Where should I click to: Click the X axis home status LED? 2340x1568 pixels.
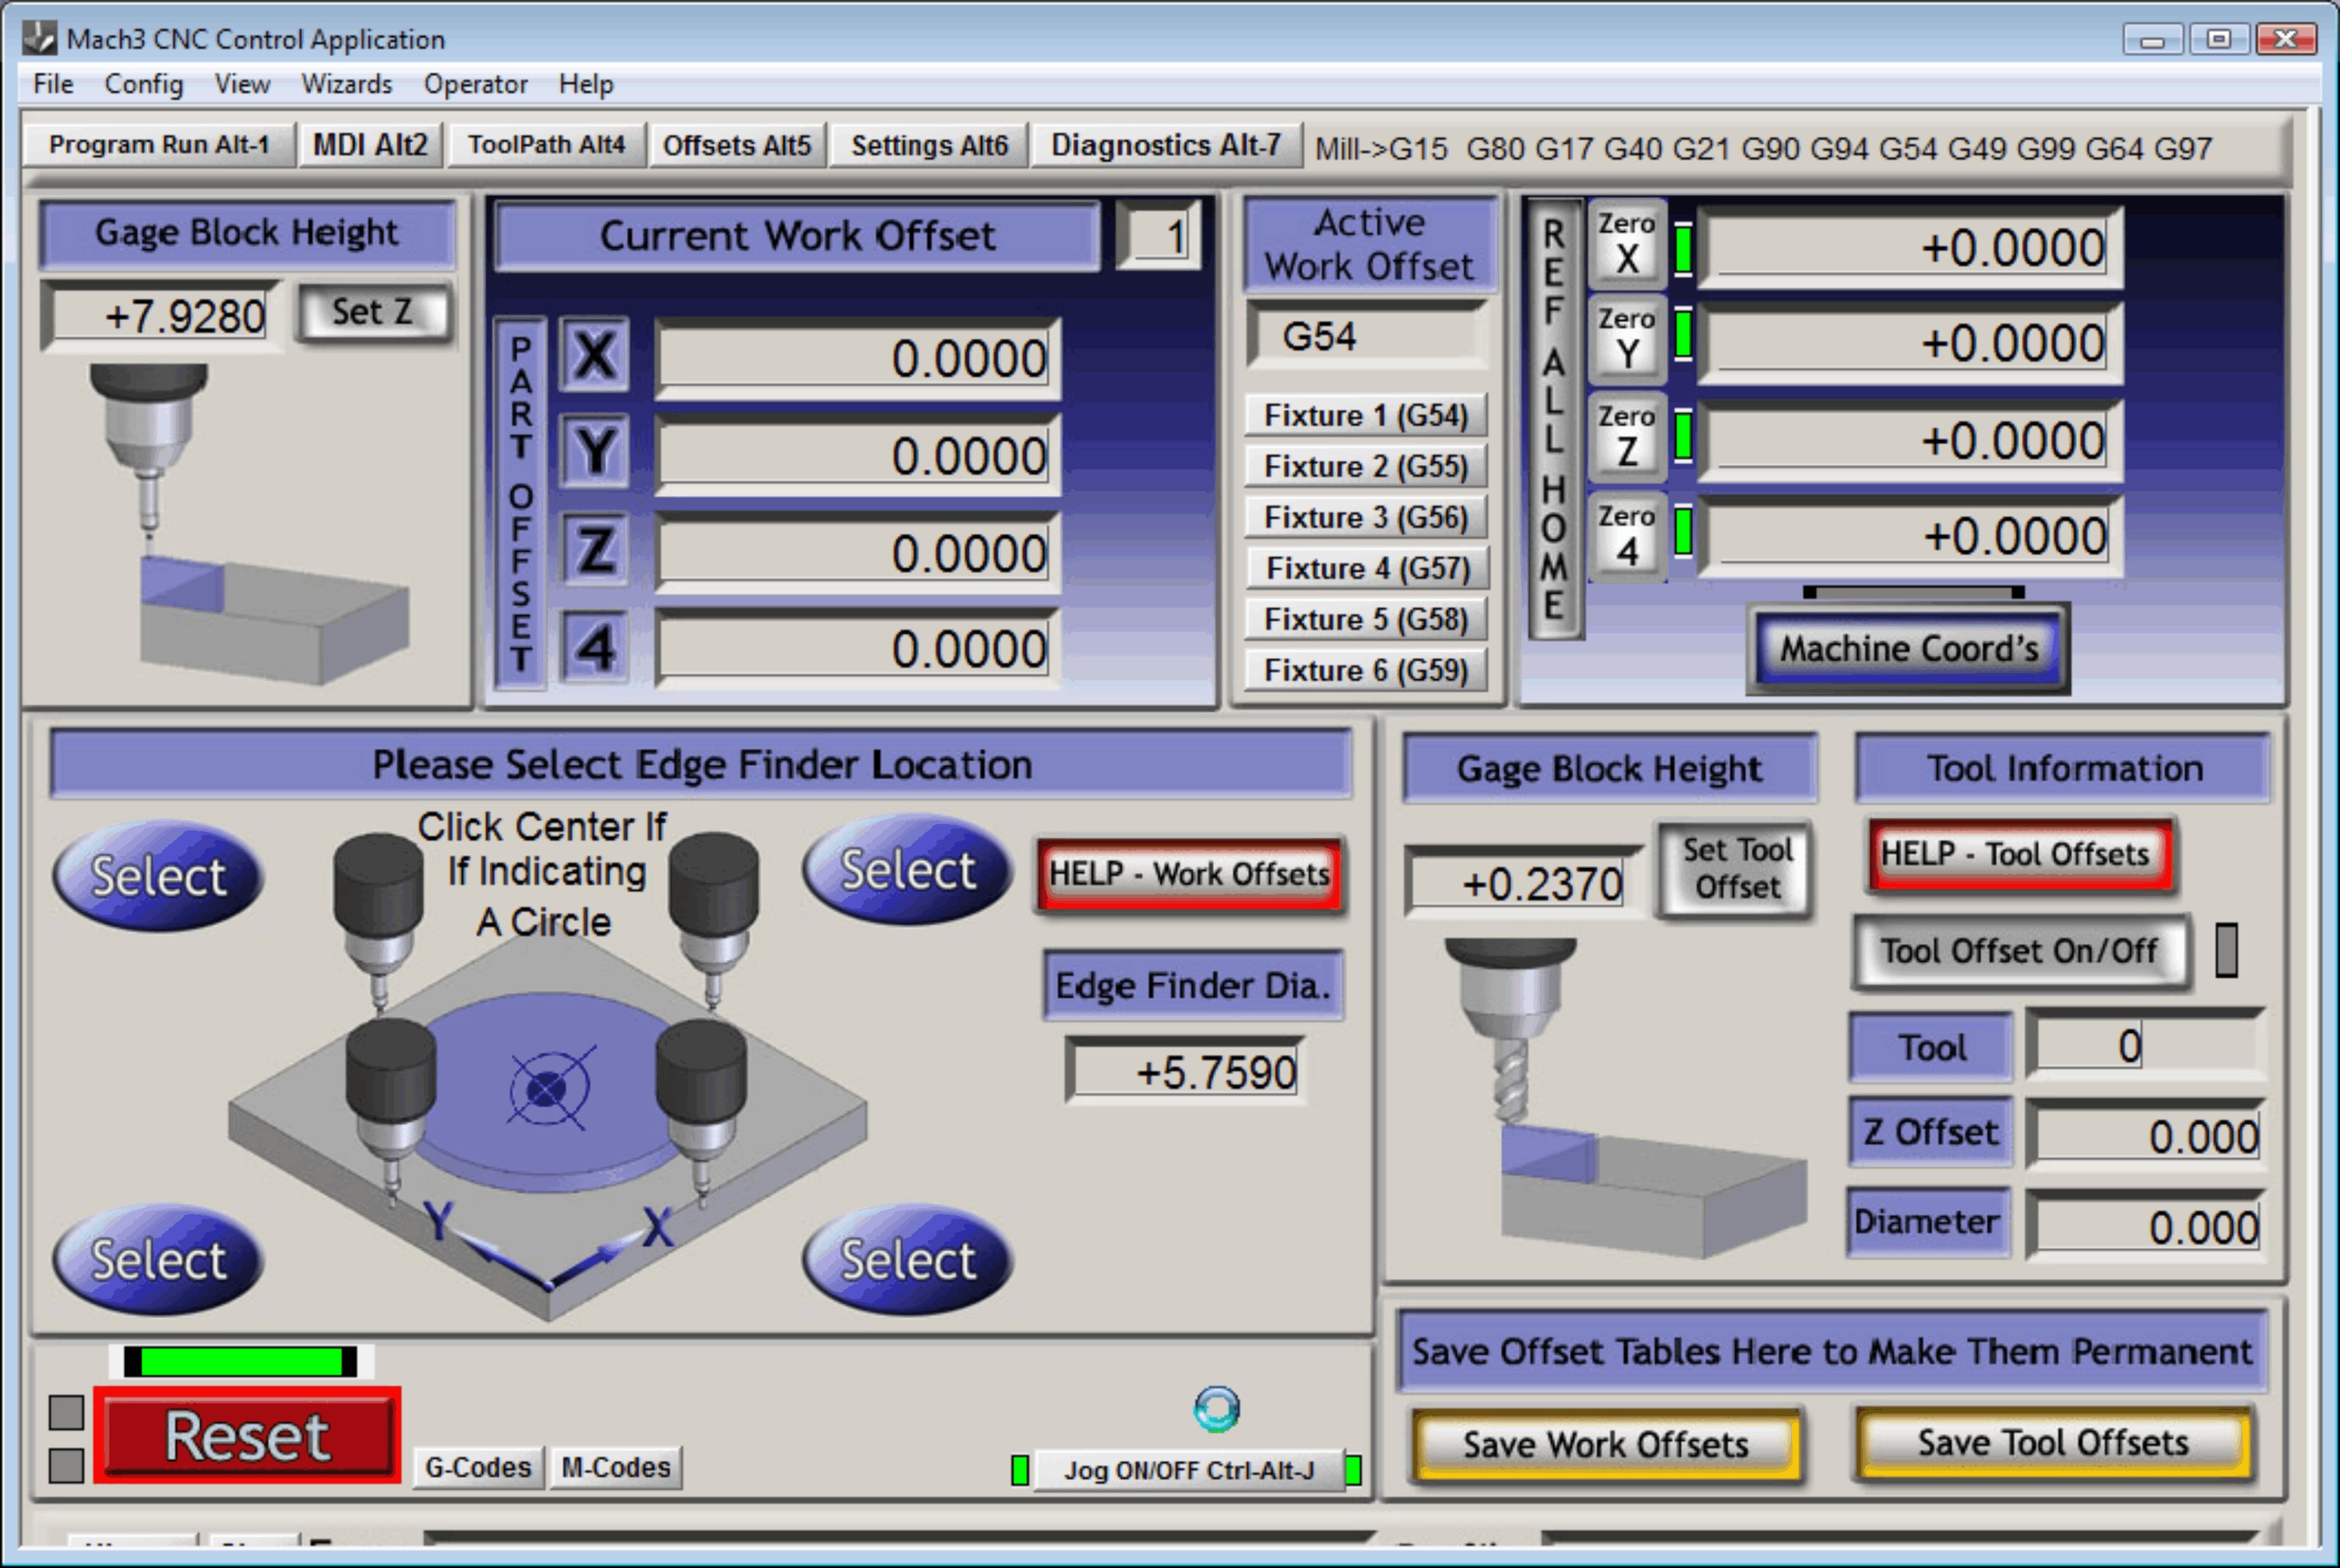tap(1684, 248)
